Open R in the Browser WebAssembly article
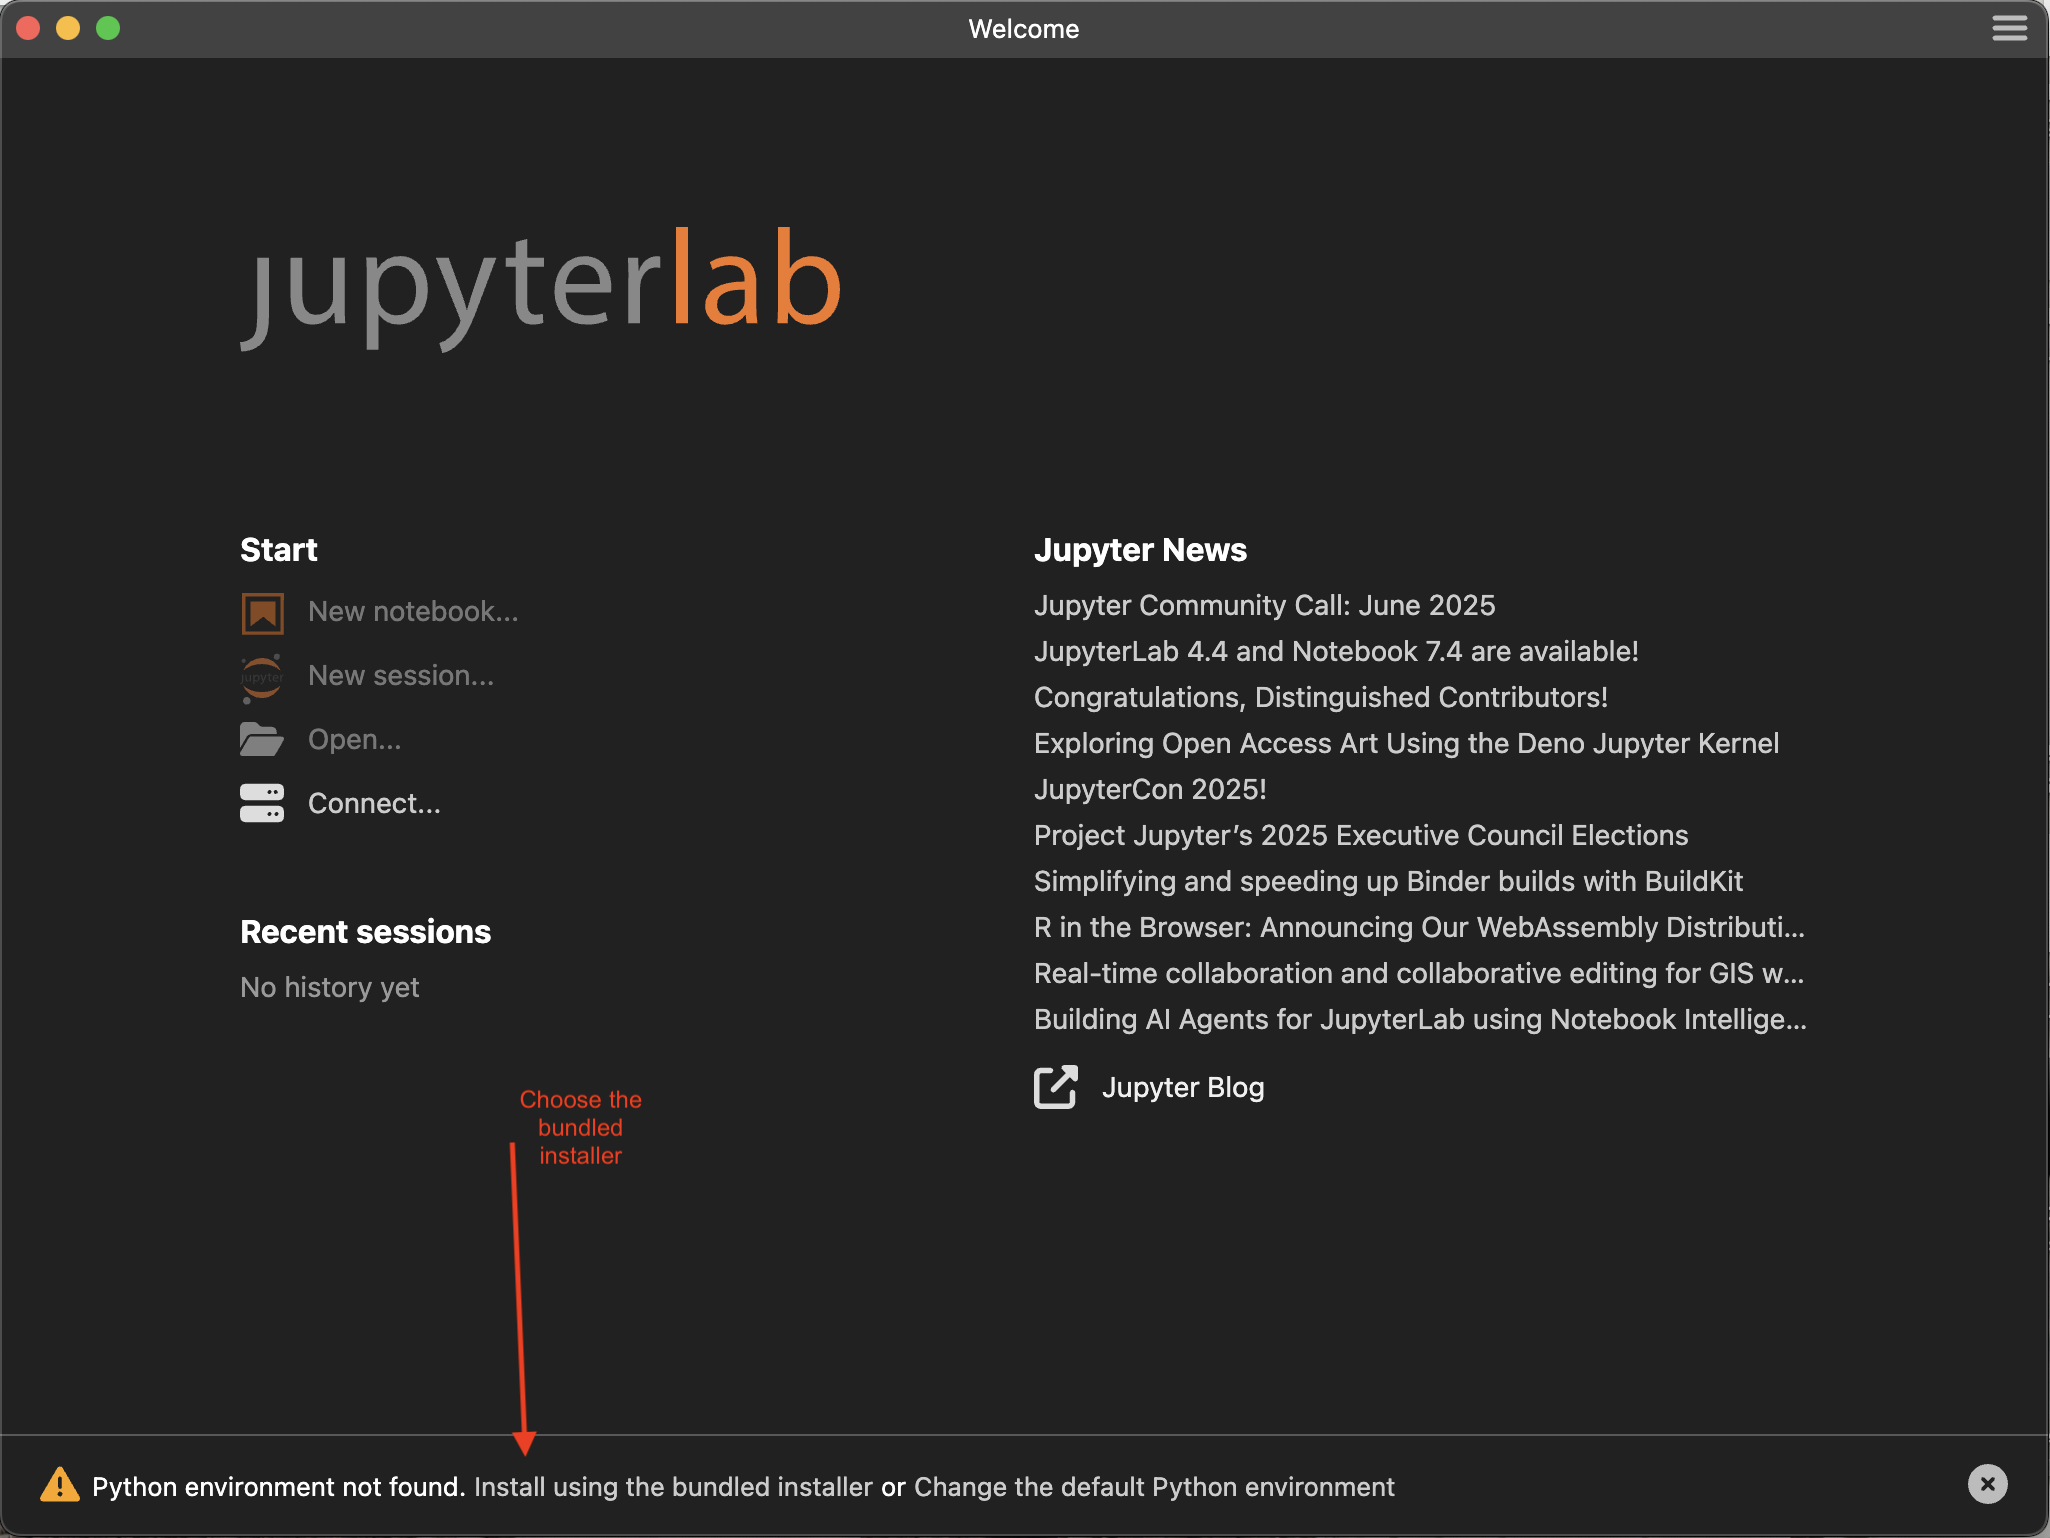 click(x=1420, y=928)
